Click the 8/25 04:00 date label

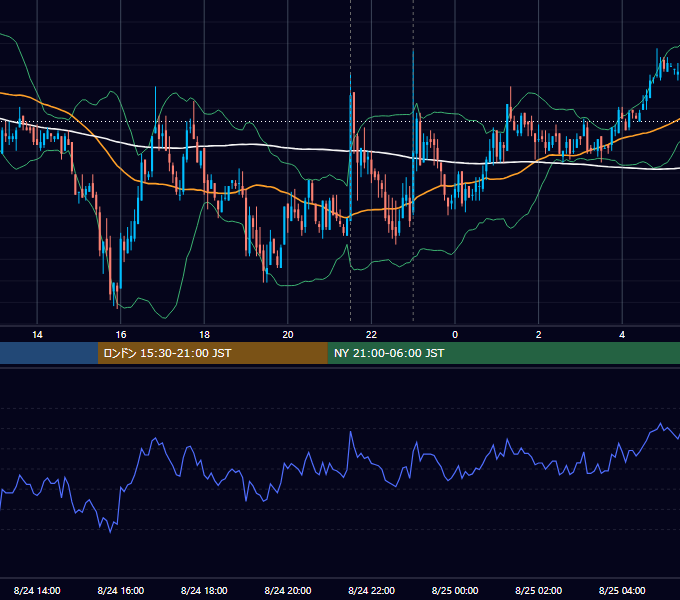click(622, 590)
